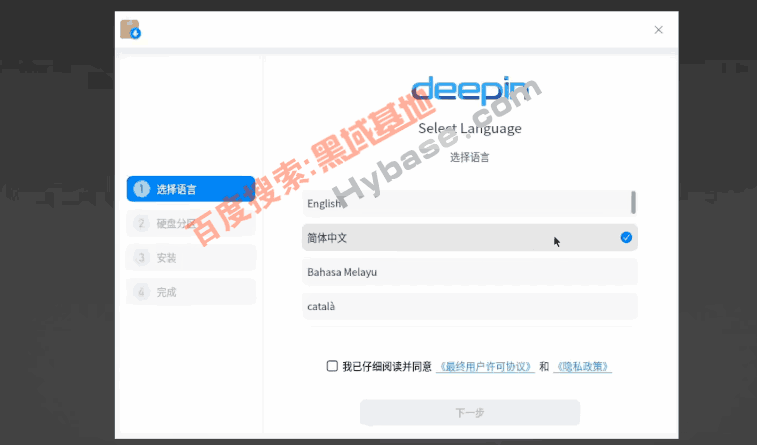Click the installer package icon in title bar

(130, 29)
